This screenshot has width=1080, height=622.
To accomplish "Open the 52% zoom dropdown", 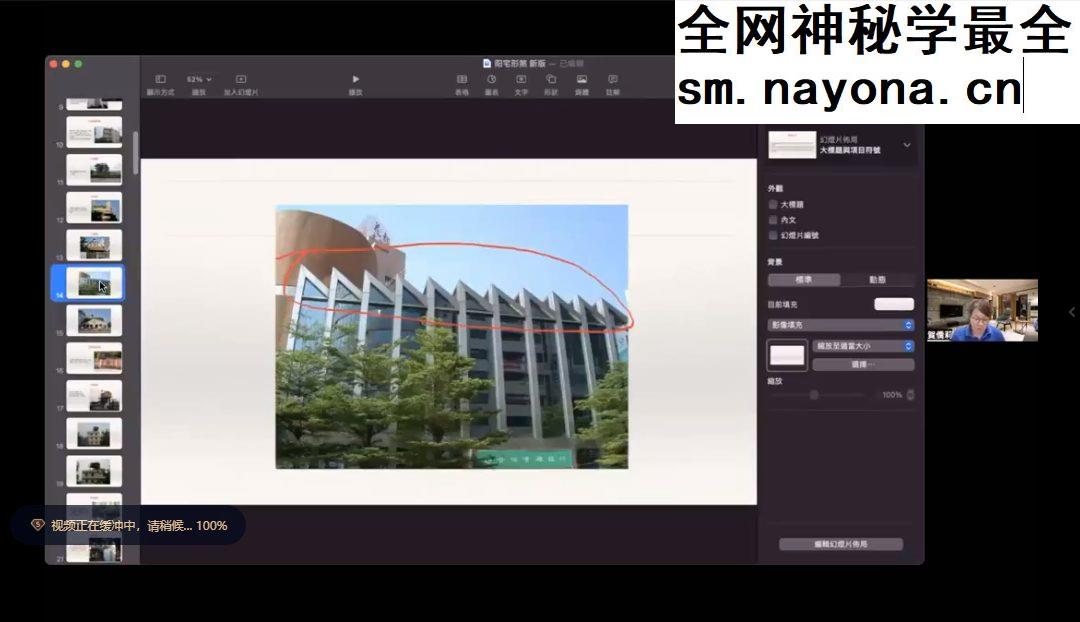I will [x=199, y=79].
